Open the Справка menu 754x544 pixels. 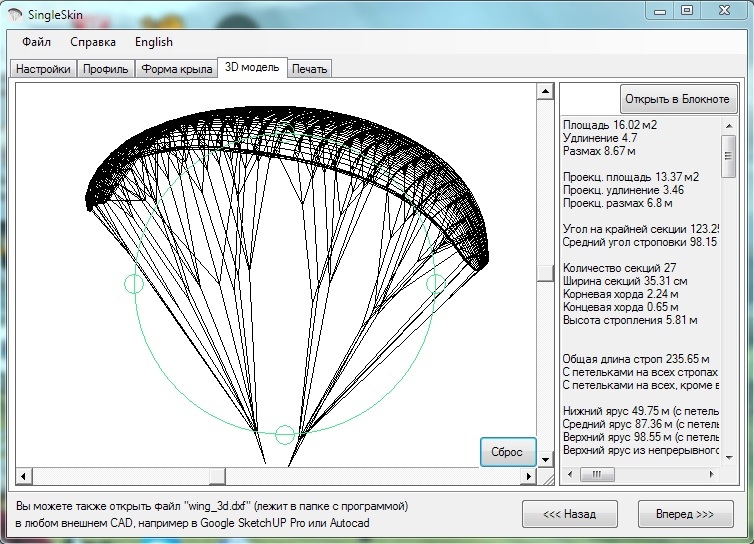(93, 42)
